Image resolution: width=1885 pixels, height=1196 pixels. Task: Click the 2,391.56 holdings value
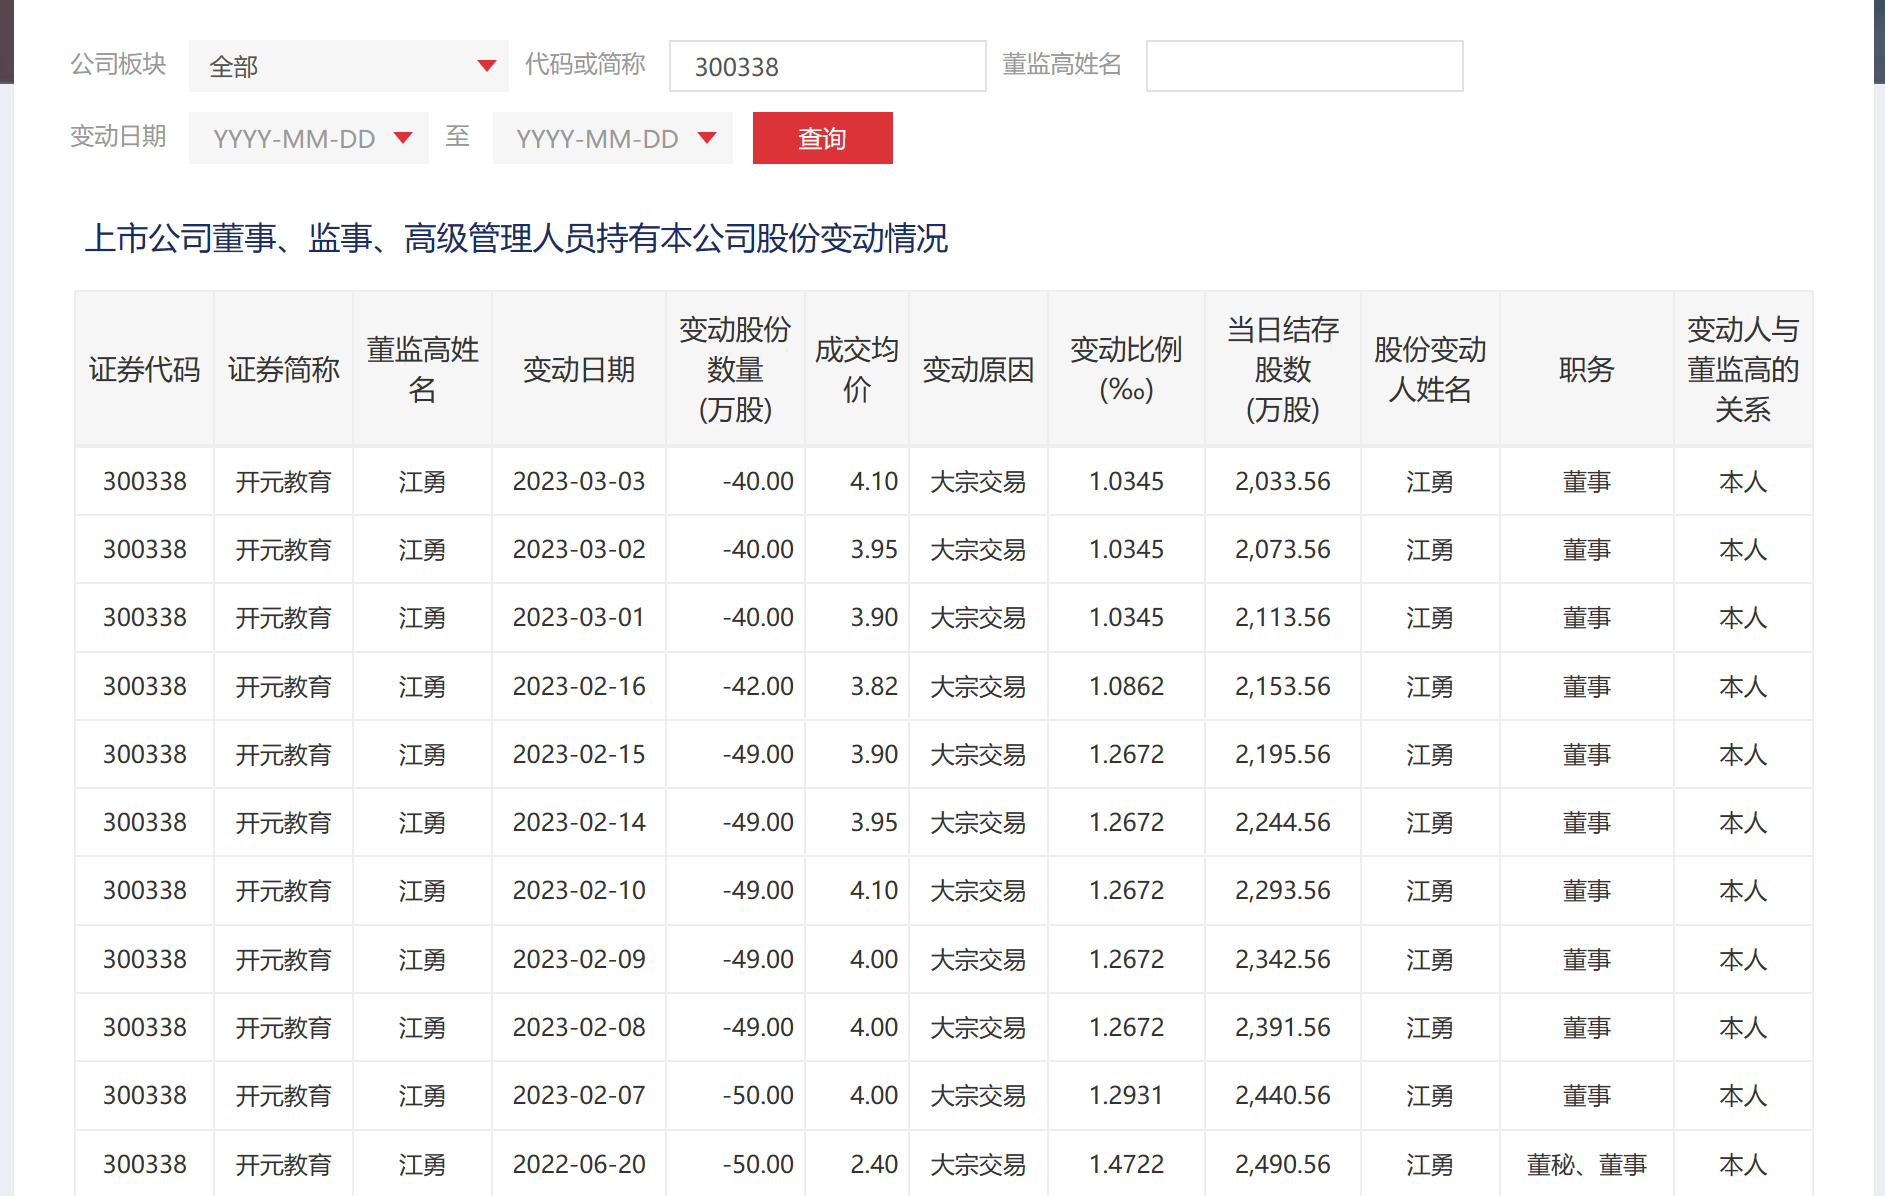1283,1027
